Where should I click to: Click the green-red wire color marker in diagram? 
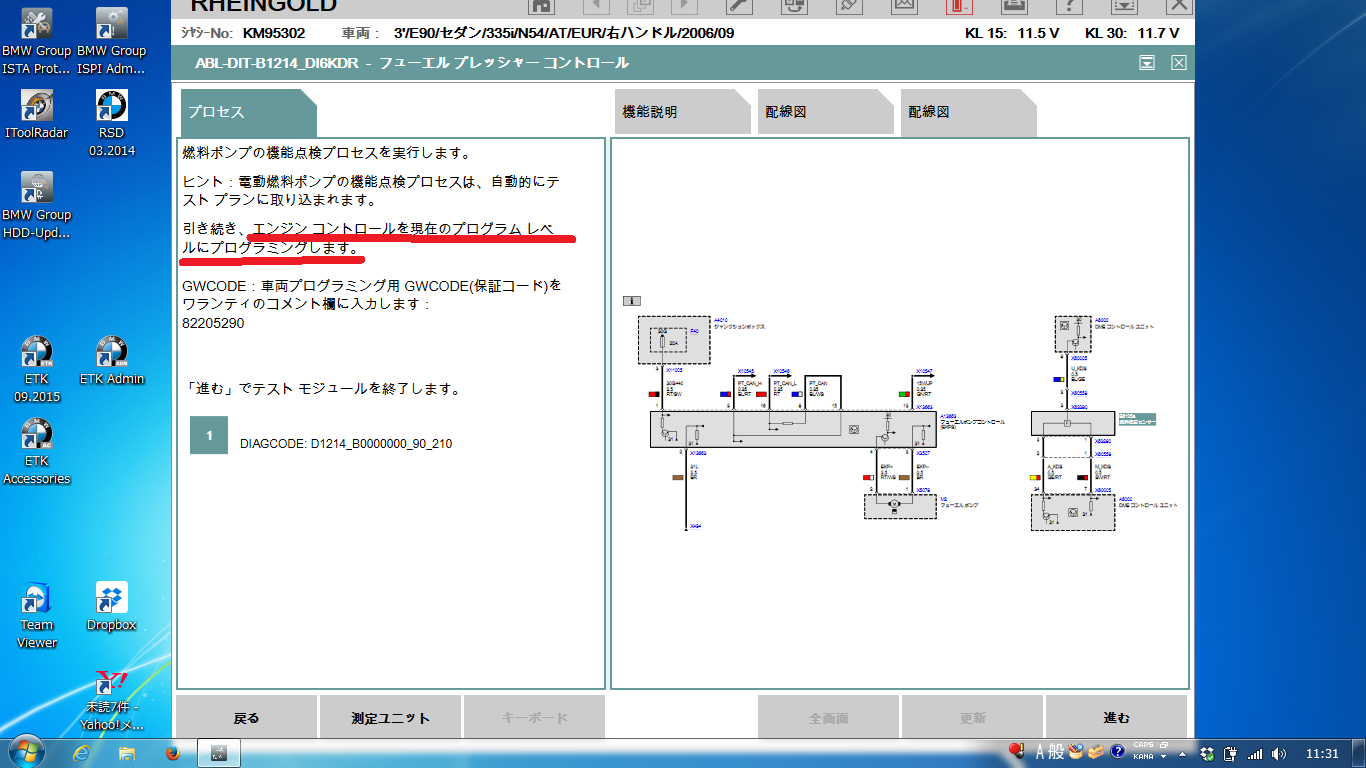(905, 394)
